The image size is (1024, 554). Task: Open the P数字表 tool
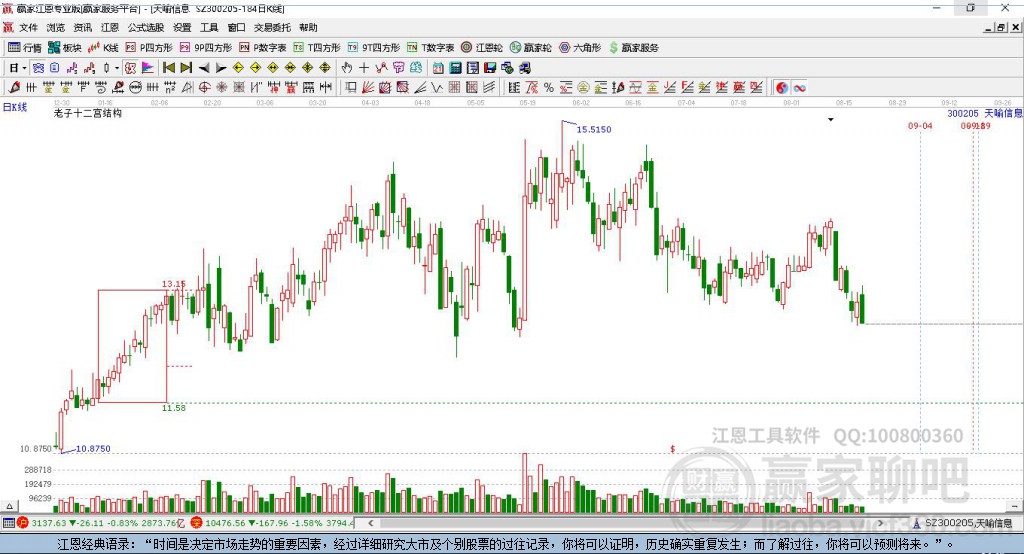pyautogui.click(x=263, y=48)
